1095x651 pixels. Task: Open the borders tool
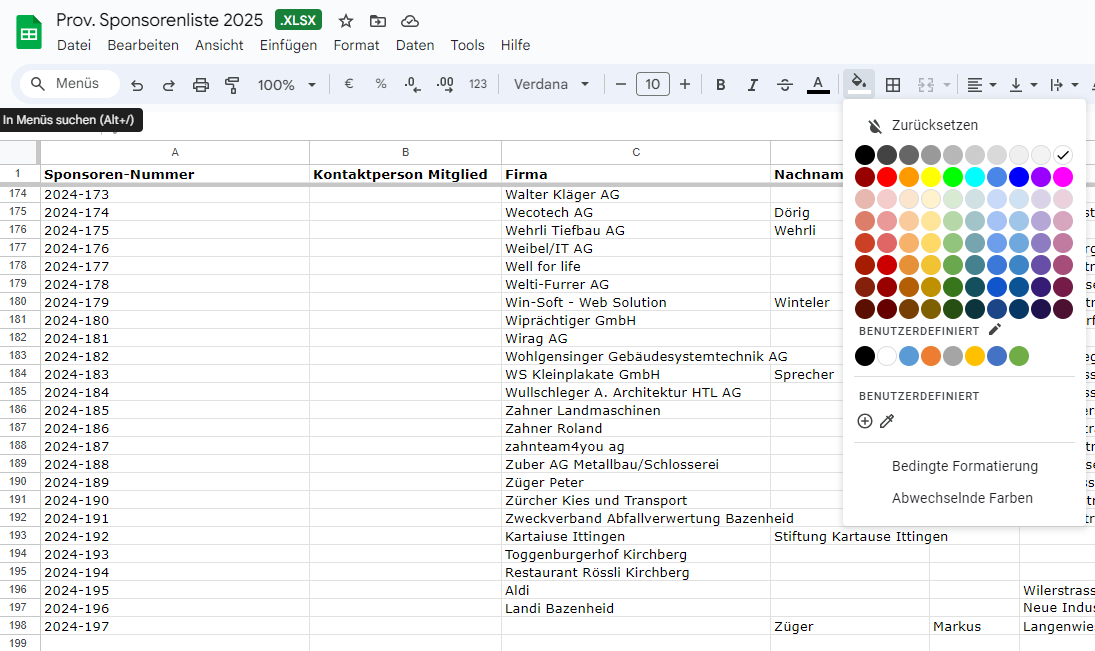[892, 85]
